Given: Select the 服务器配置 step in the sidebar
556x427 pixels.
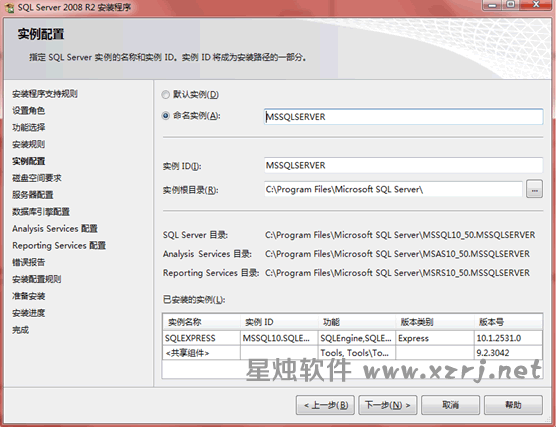Looking at the screenshot, I should coord(33,195).
